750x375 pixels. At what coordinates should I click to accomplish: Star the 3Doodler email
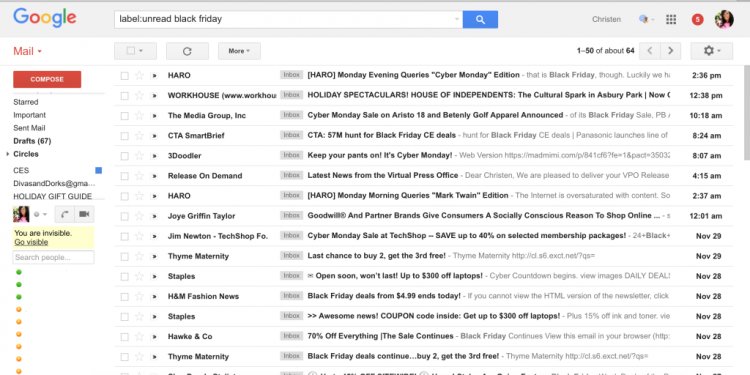pos(139,156)
